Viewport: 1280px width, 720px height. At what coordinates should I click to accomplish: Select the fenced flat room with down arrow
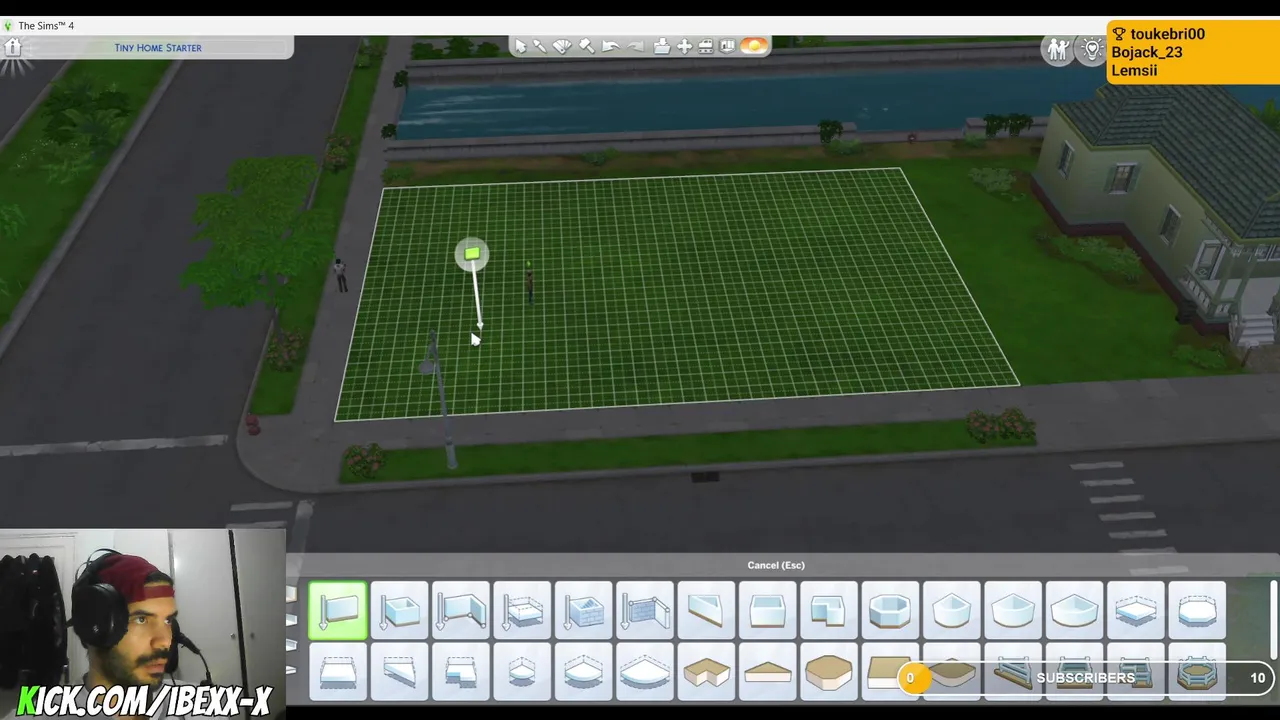pos(522,610)
